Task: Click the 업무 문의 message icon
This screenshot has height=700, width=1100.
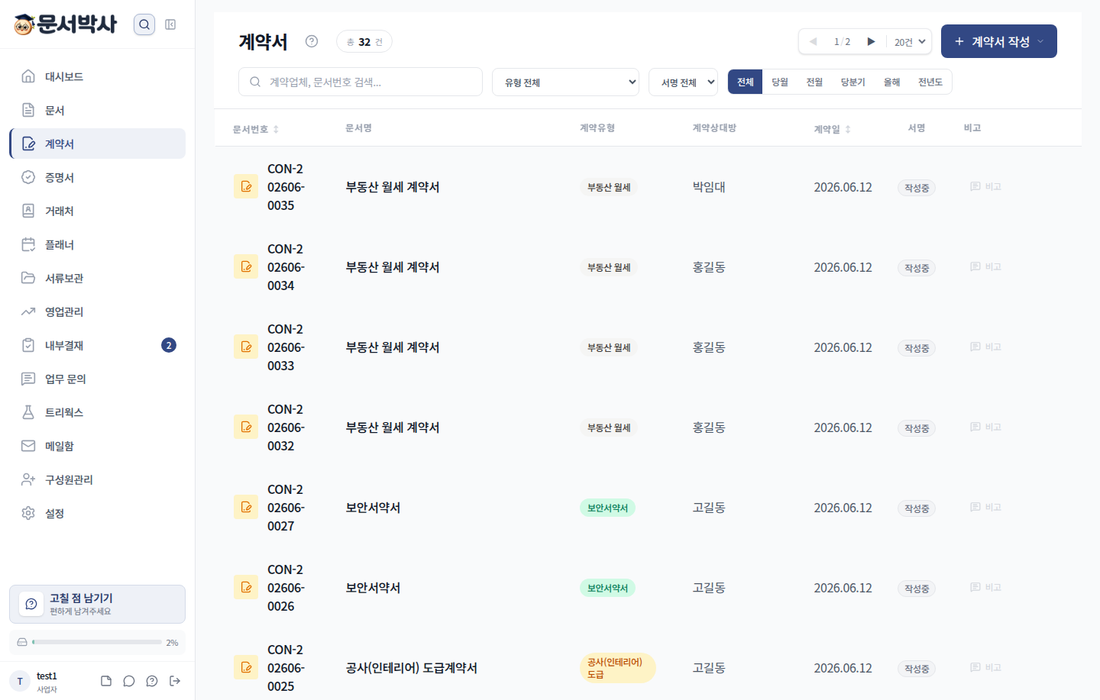Action: pos(28,379)
